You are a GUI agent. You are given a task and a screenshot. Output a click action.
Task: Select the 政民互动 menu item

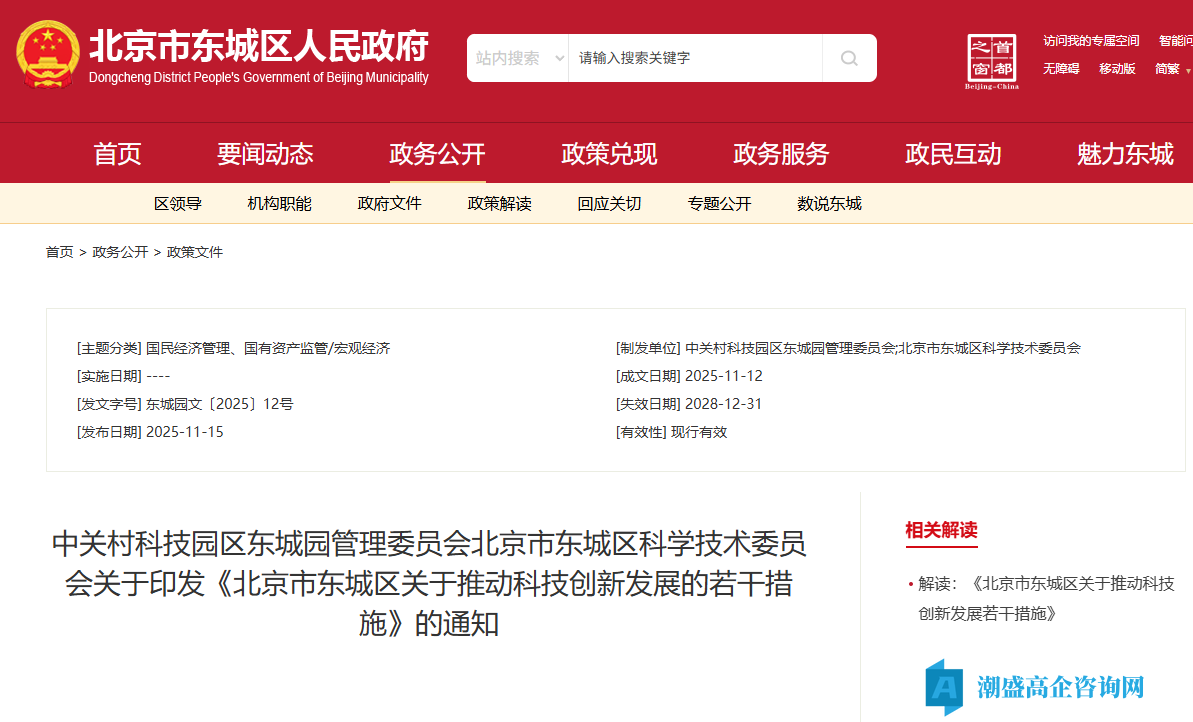coord(953,153)
